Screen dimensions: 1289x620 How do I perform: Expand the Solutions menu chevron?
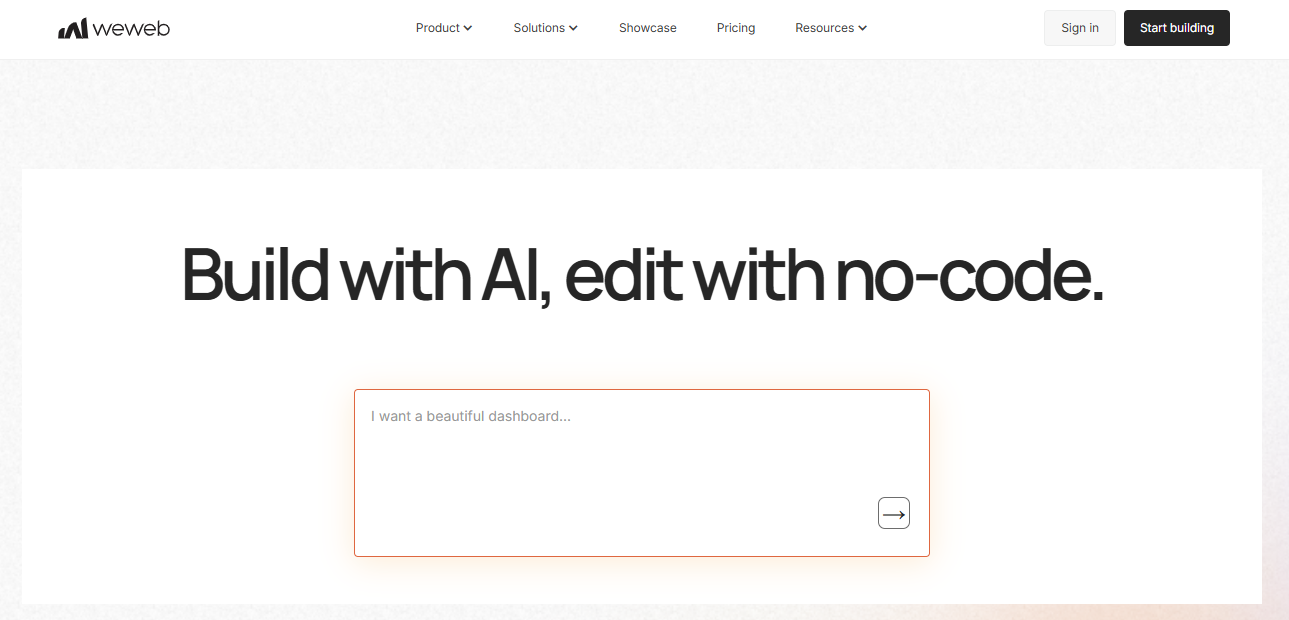[574, 28]
